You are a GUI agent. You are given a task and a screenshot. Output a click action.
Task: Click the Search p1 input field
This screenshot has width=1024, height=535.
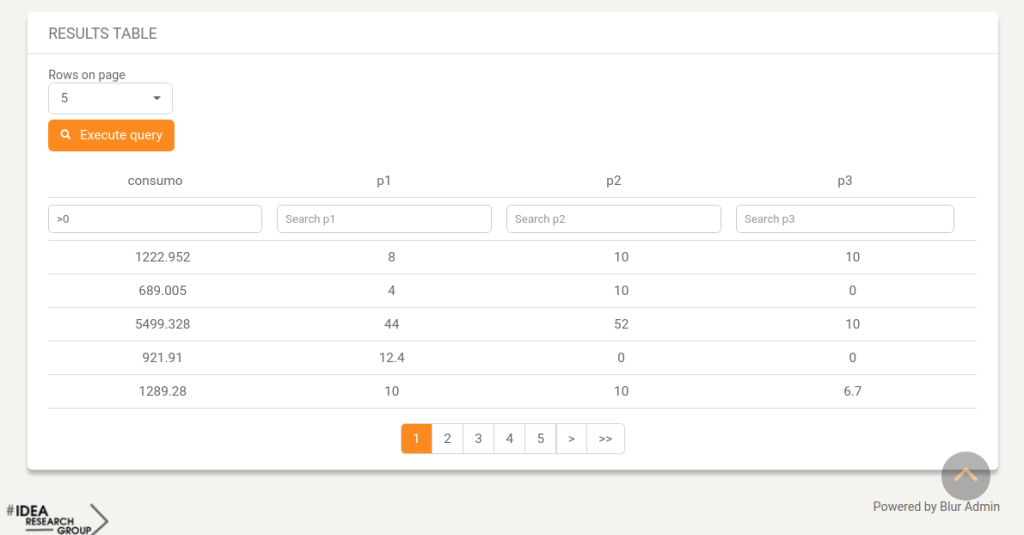tap(384, 219)
